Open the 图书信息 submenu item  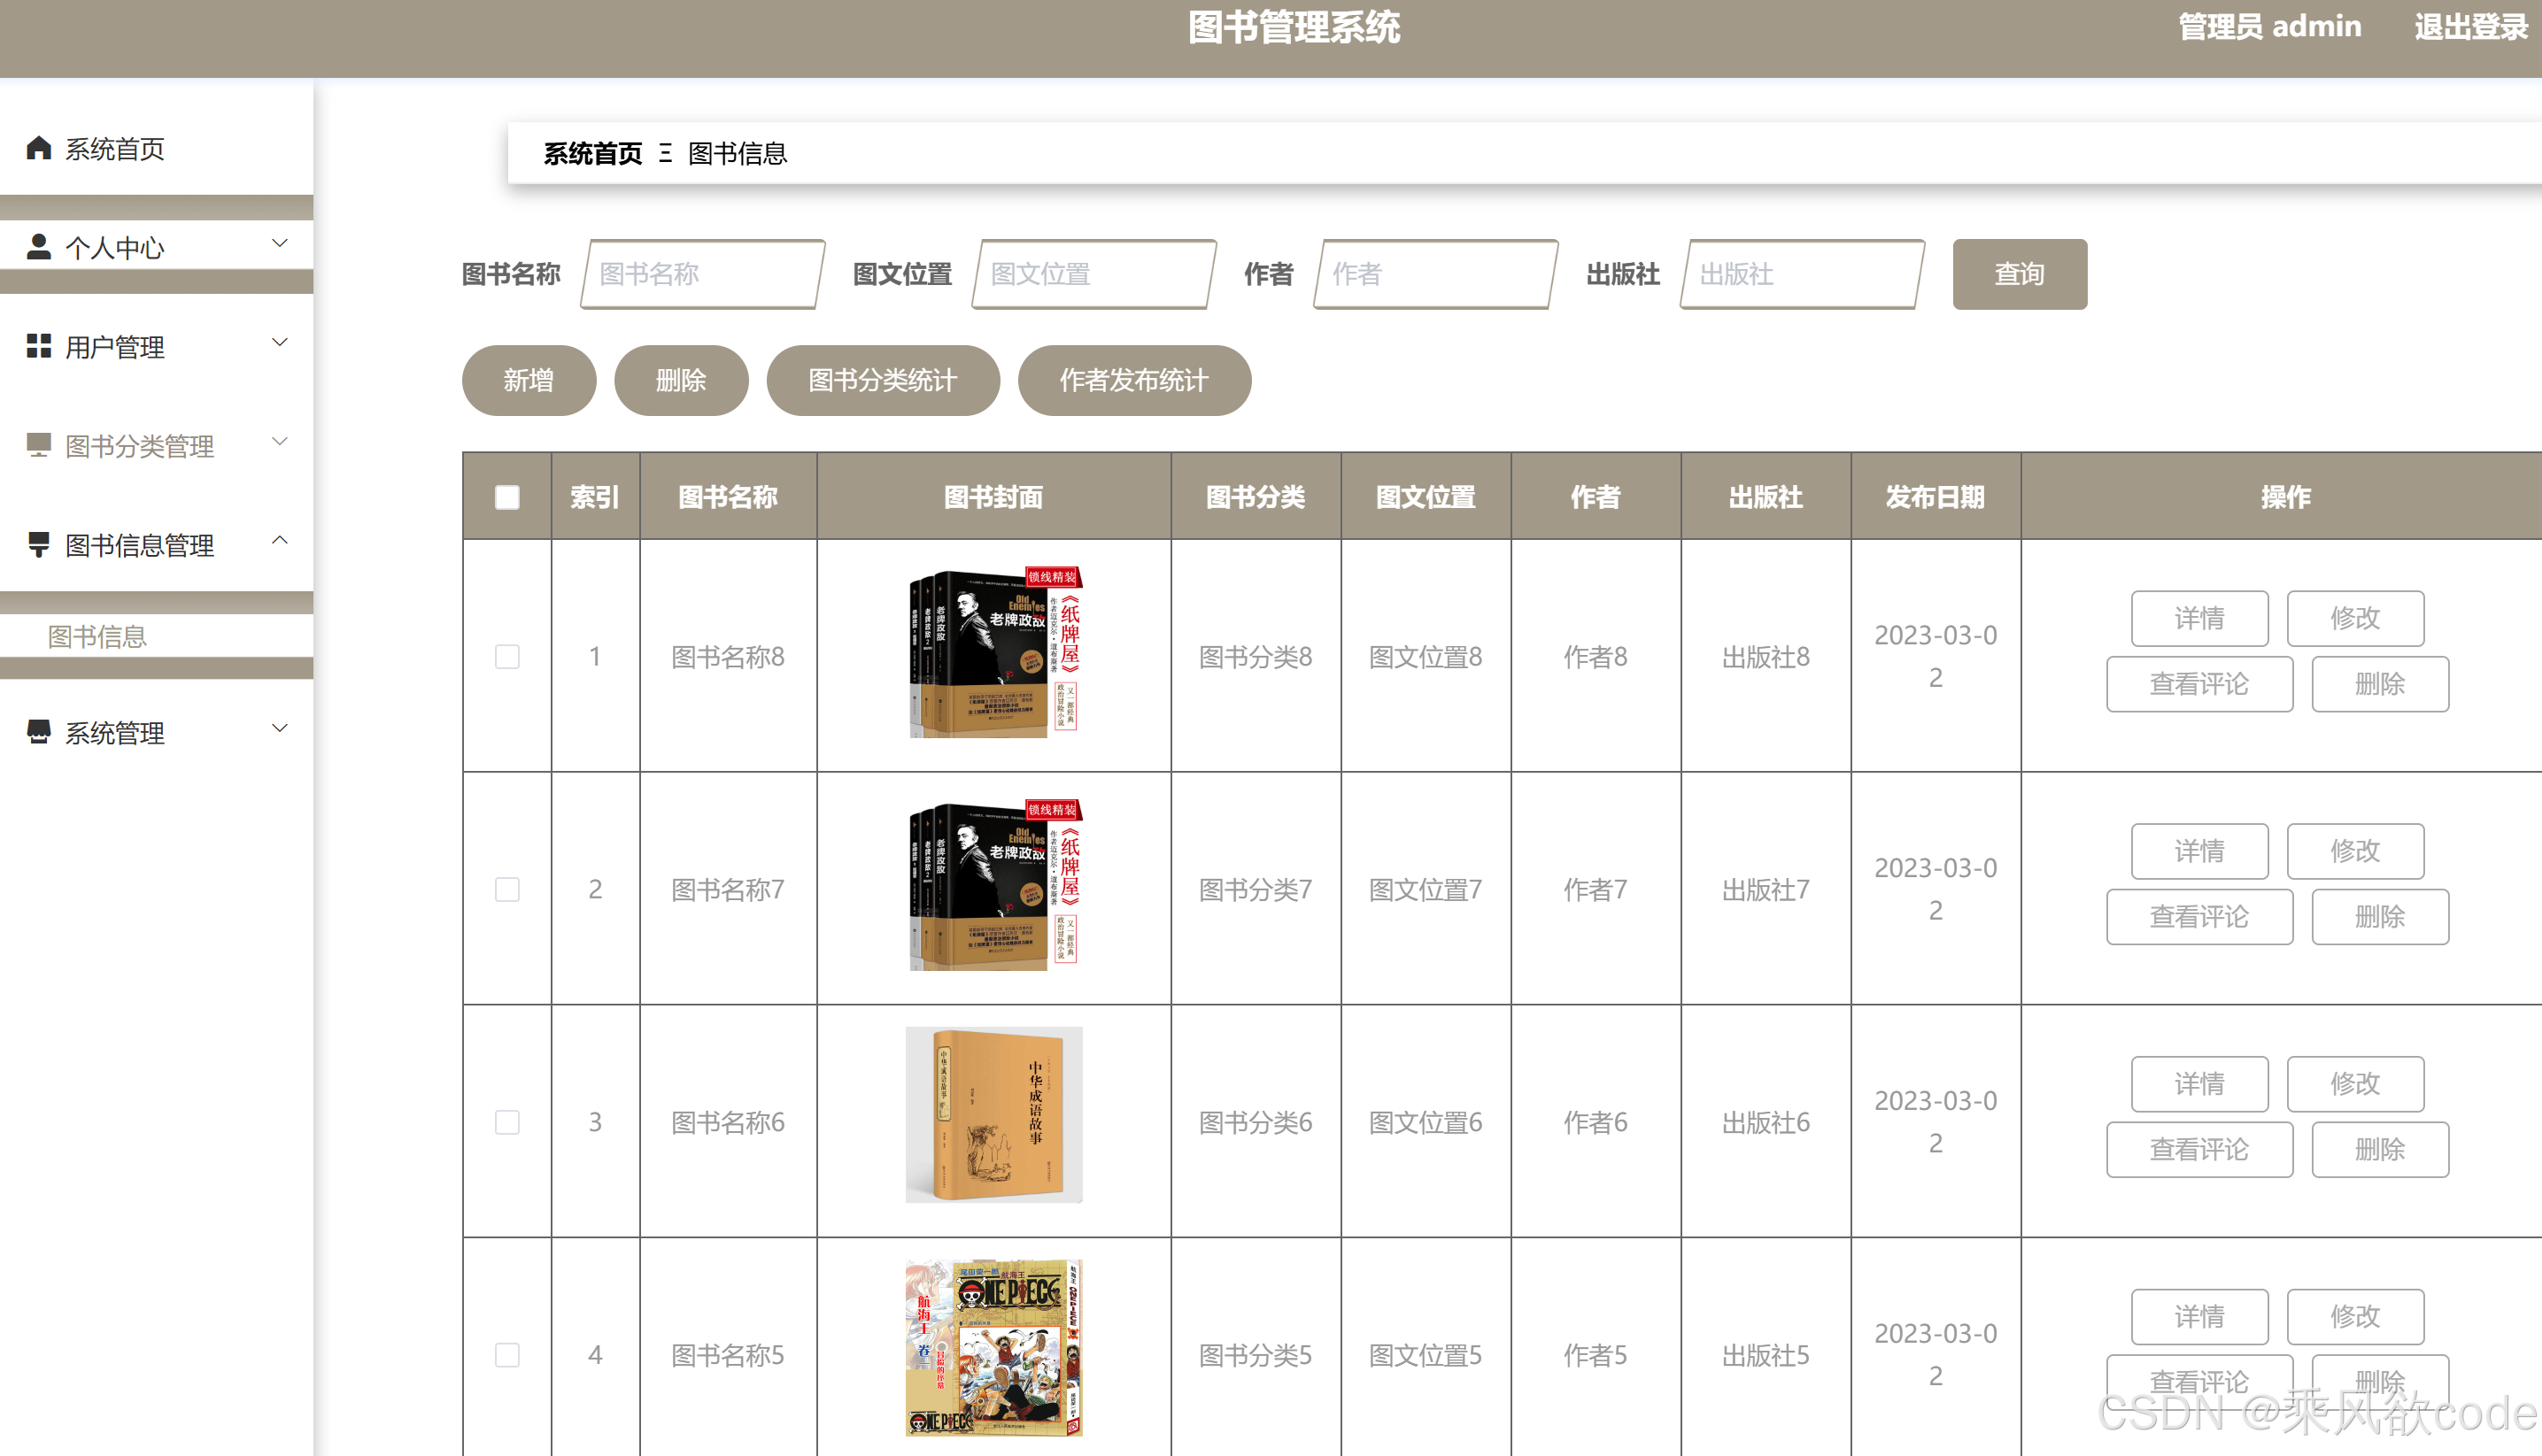[98, 636]
